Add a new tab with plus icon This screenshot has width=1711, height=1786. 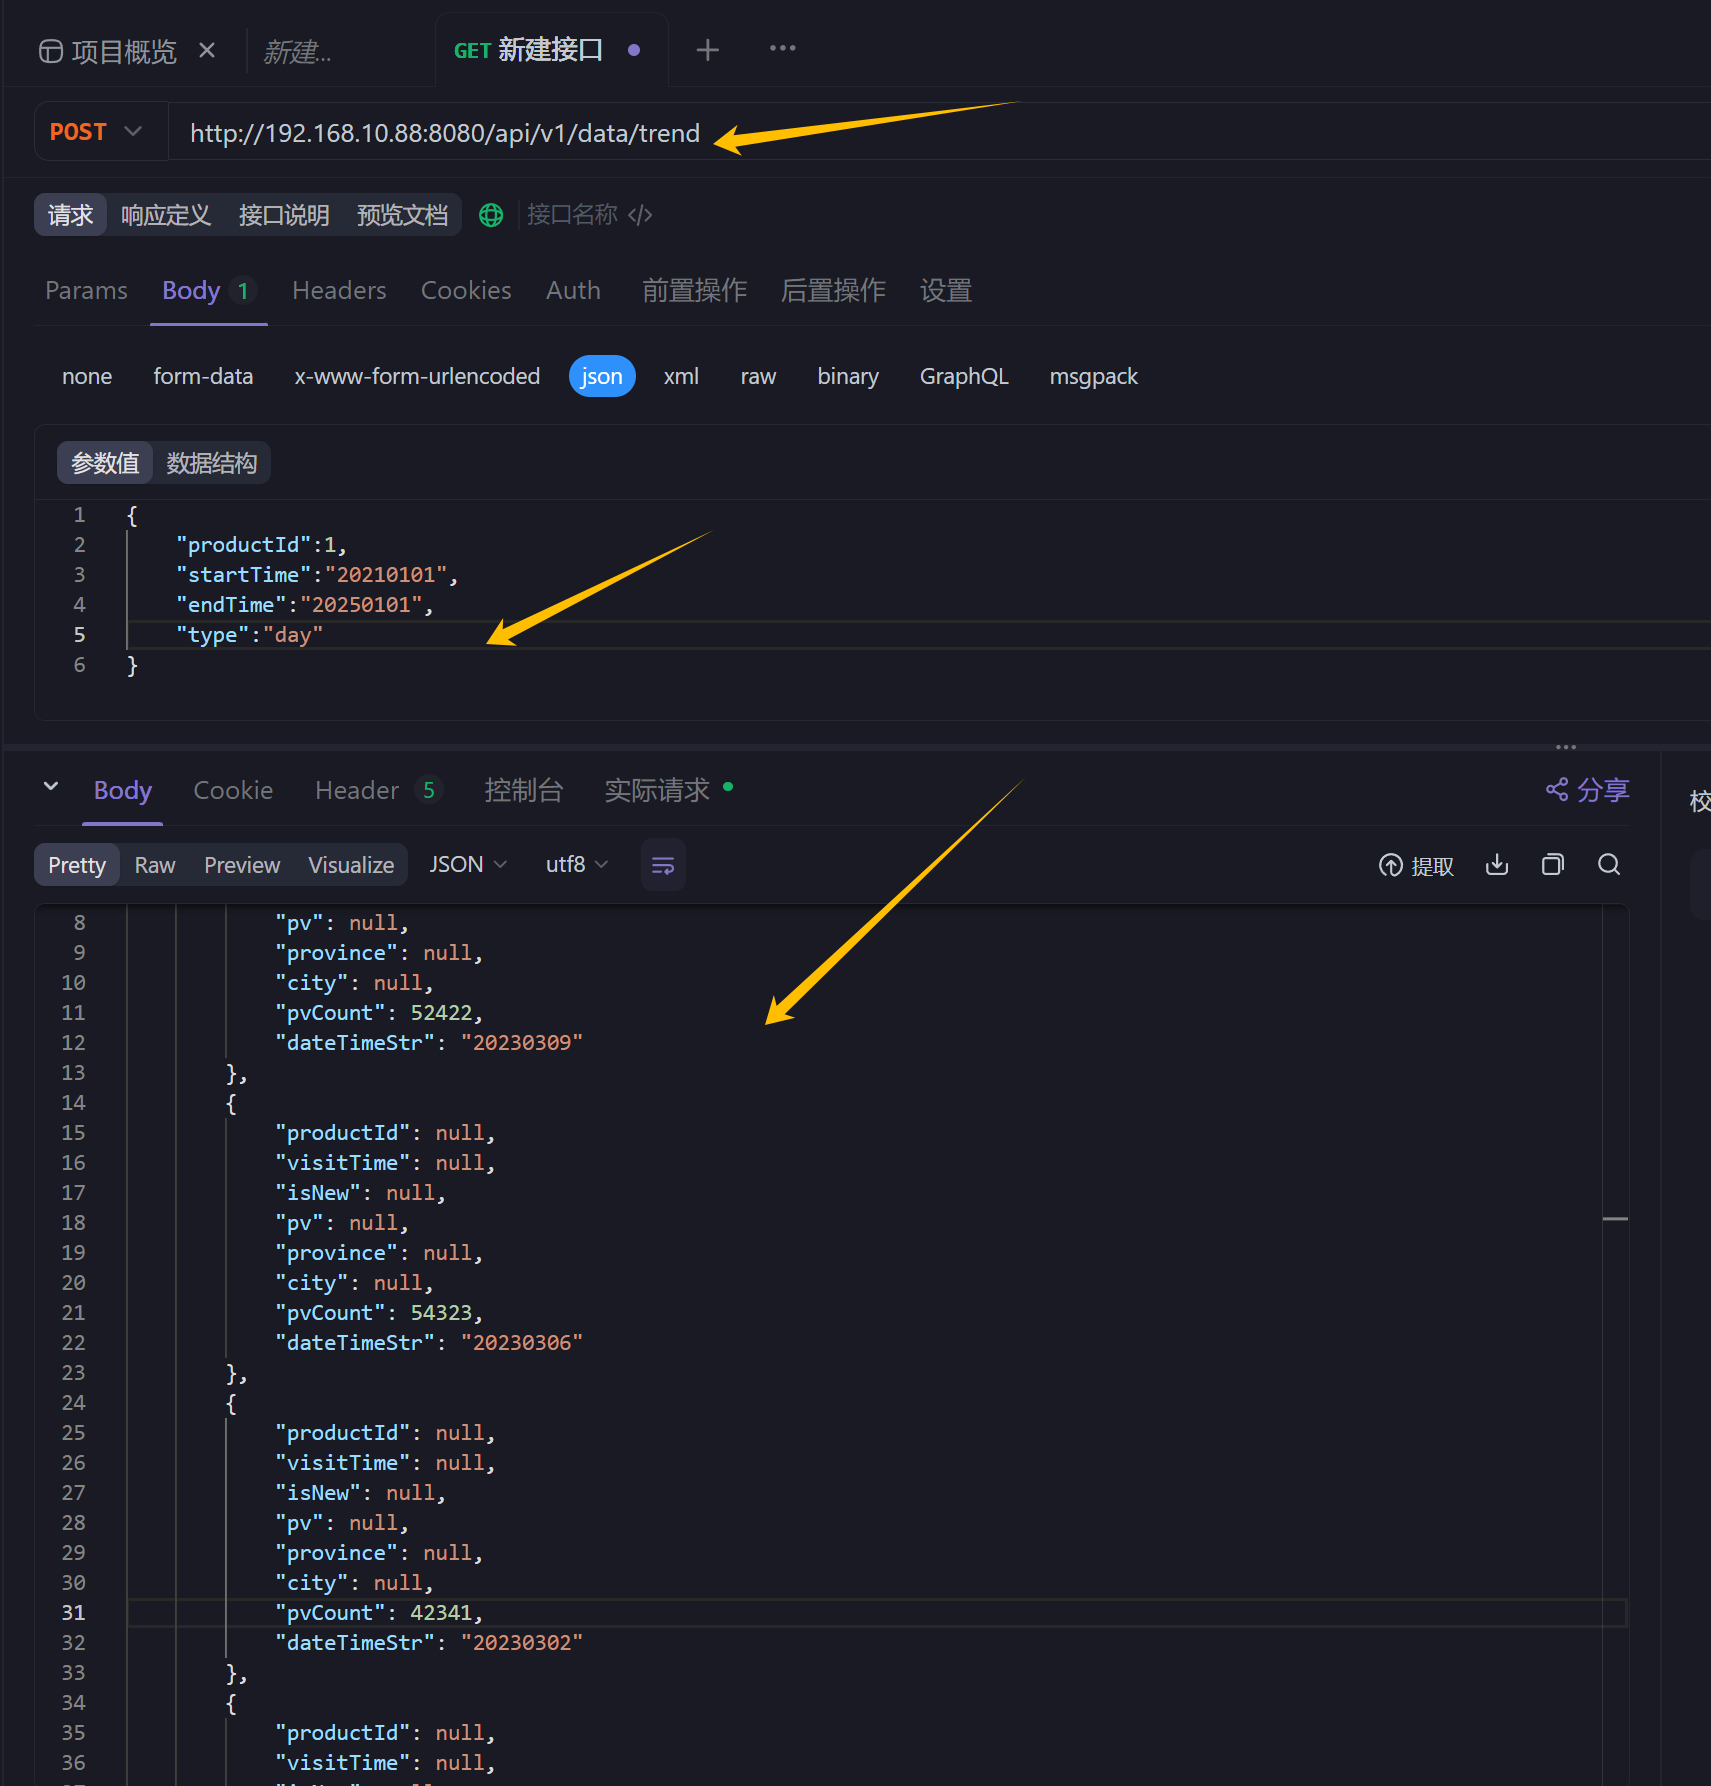708,50
